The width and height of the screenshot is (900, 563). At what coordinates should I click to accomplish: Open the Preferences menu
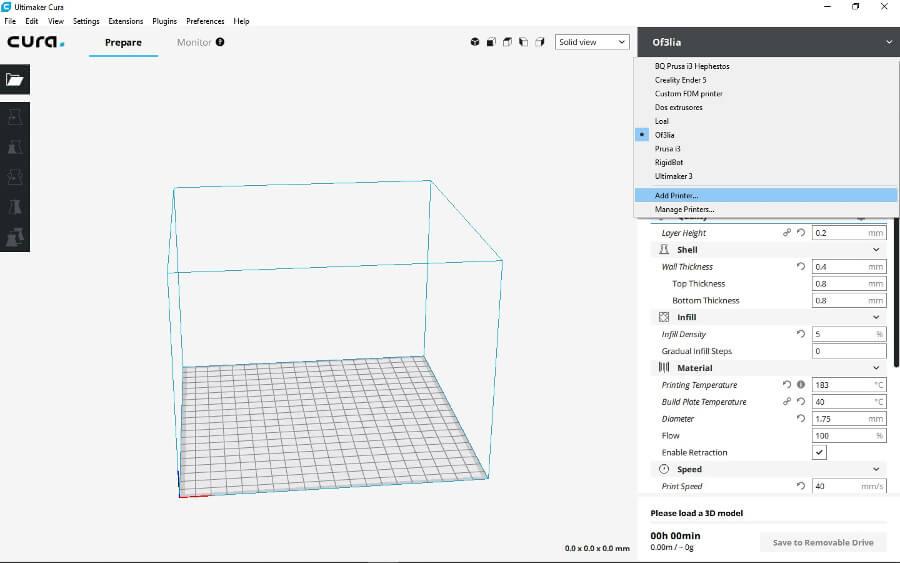point(205,21)
